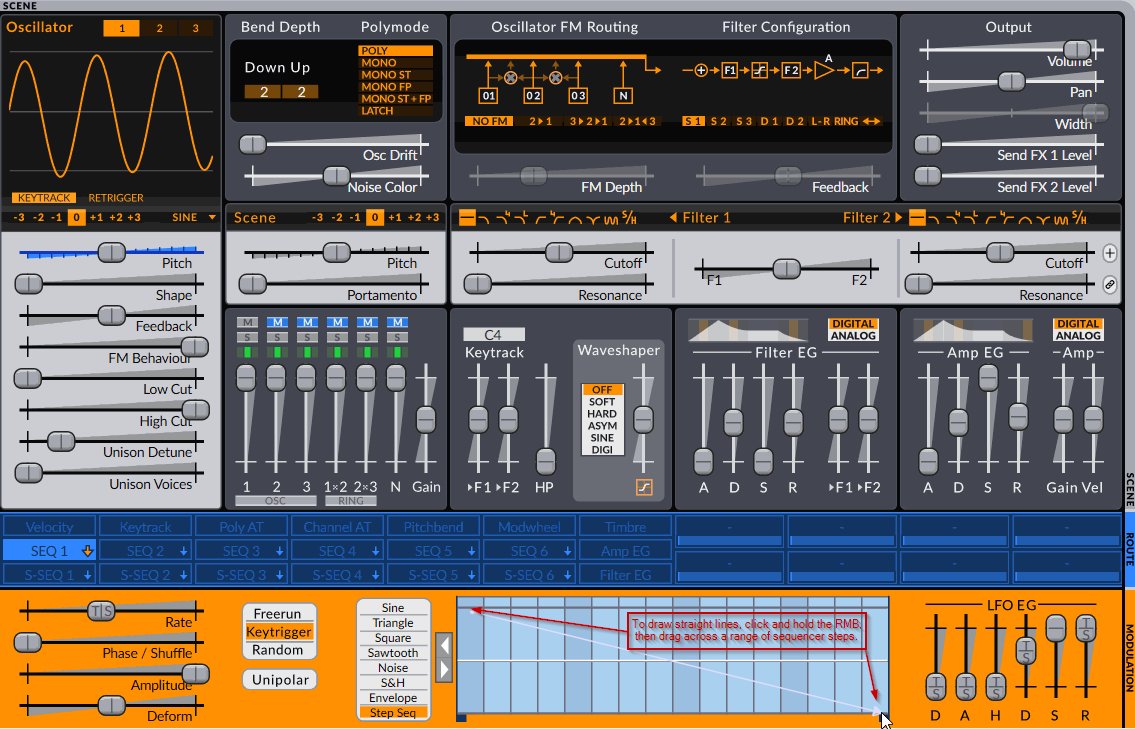Screen dimensions: 1135x729
Task: Choose the S/H filter type for Filter 2
Action: point(1079,217)
